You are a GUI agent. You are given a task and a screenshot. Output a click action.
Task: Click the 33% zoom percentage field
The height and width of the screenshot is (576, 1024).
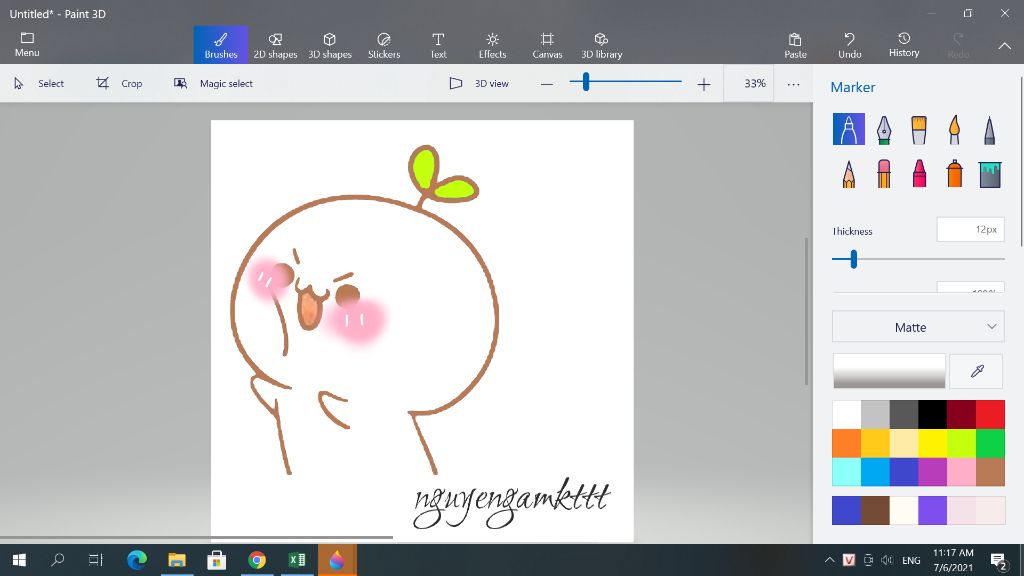pos(749,84)
